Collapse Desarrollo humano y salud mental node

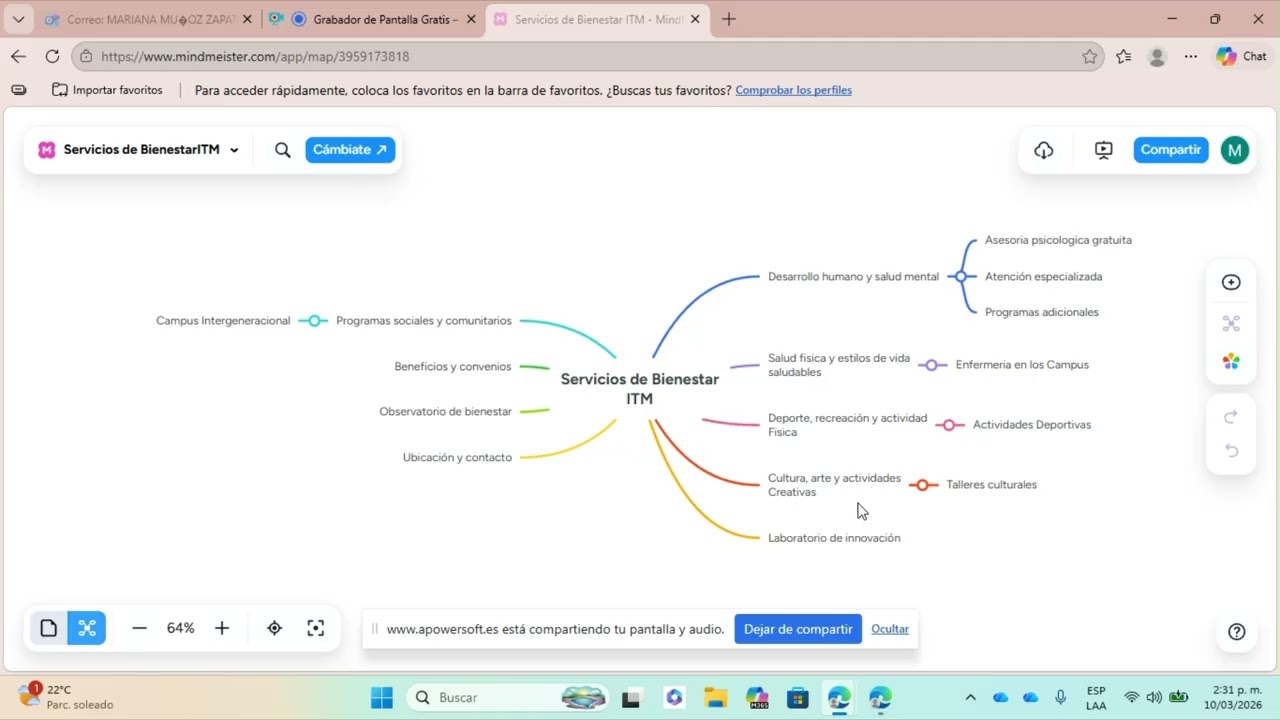[961, 276]
